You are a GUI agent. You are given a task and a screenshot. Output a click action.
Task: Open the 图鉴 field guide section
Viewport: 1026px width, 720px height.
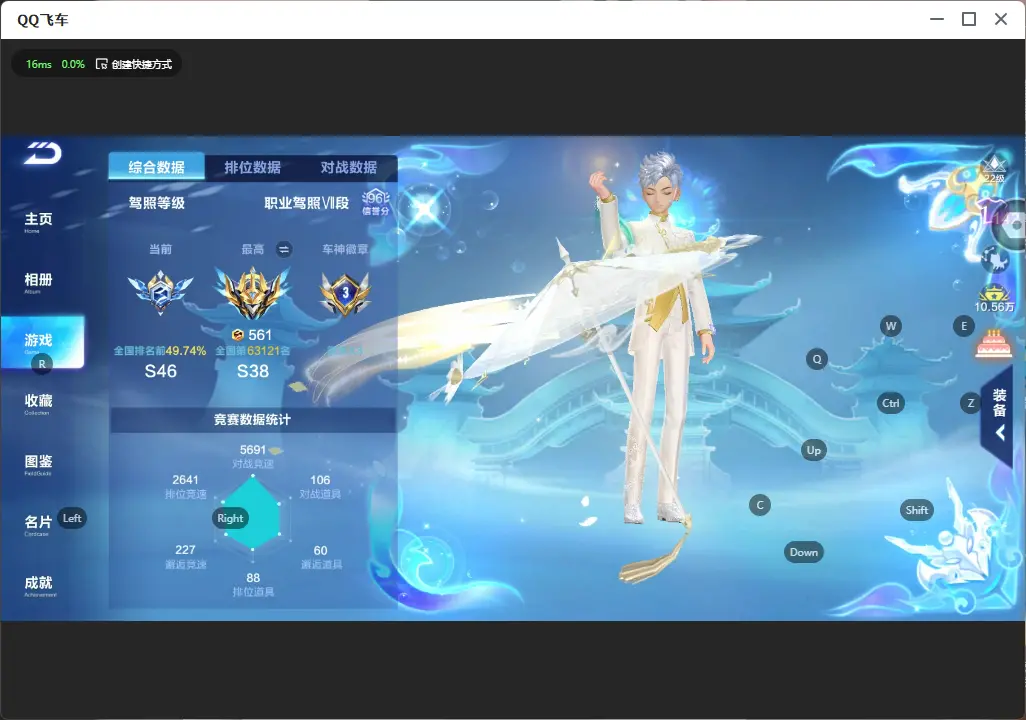(38, 464)
